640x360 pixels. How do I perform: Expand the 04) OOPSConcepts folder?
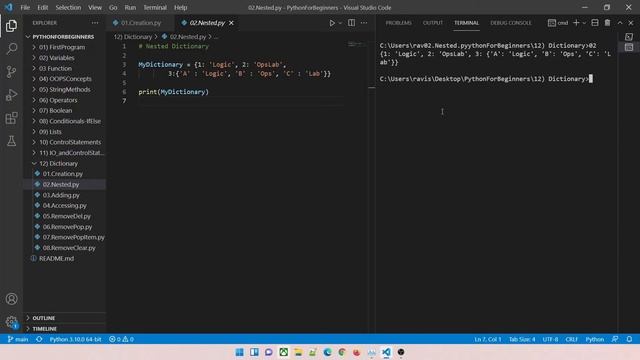click(64, 79)
